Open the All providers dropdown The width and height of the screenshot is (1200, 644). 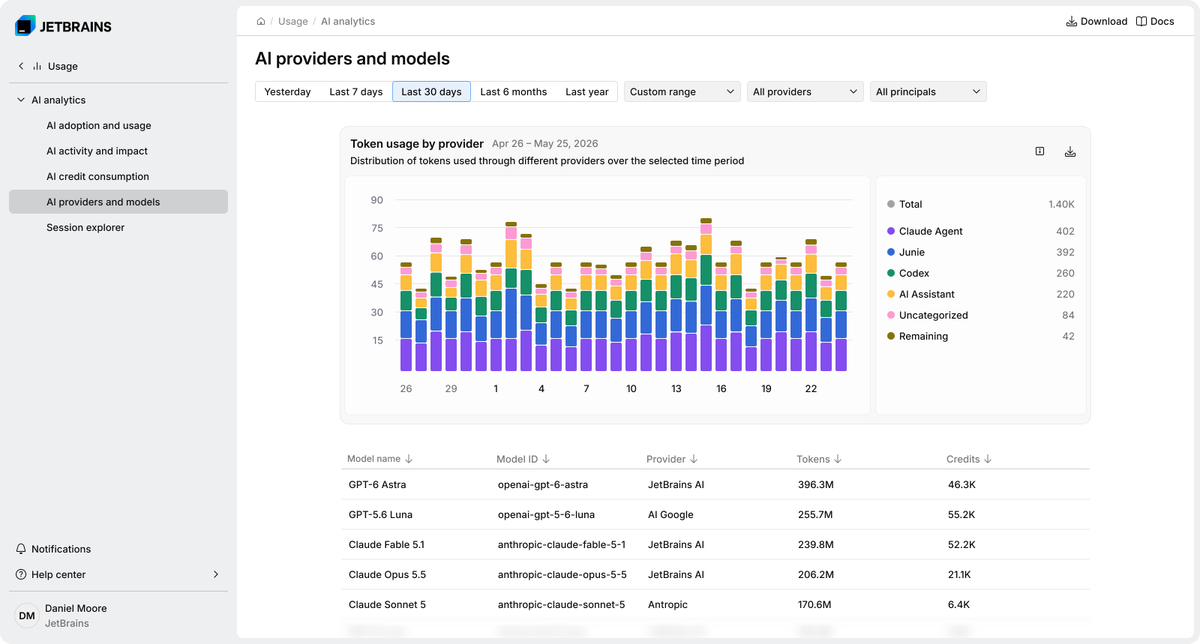(805, 92)
